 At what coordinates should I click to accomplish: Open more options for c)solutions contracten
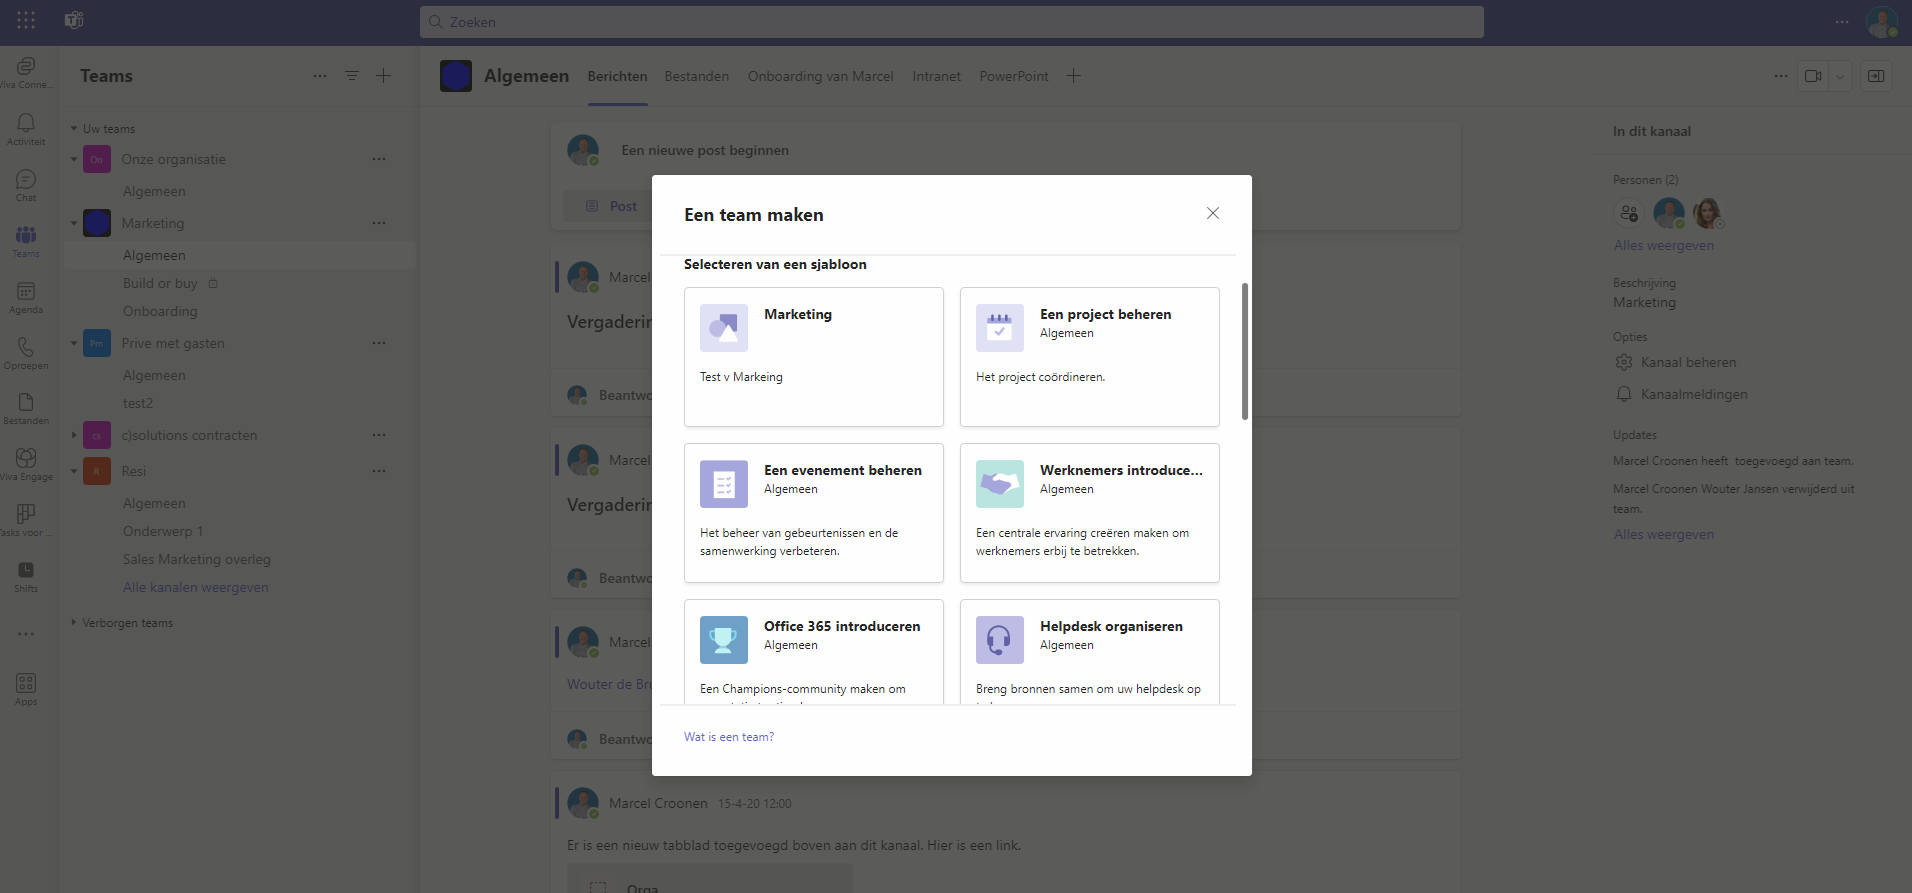[379, 435]
